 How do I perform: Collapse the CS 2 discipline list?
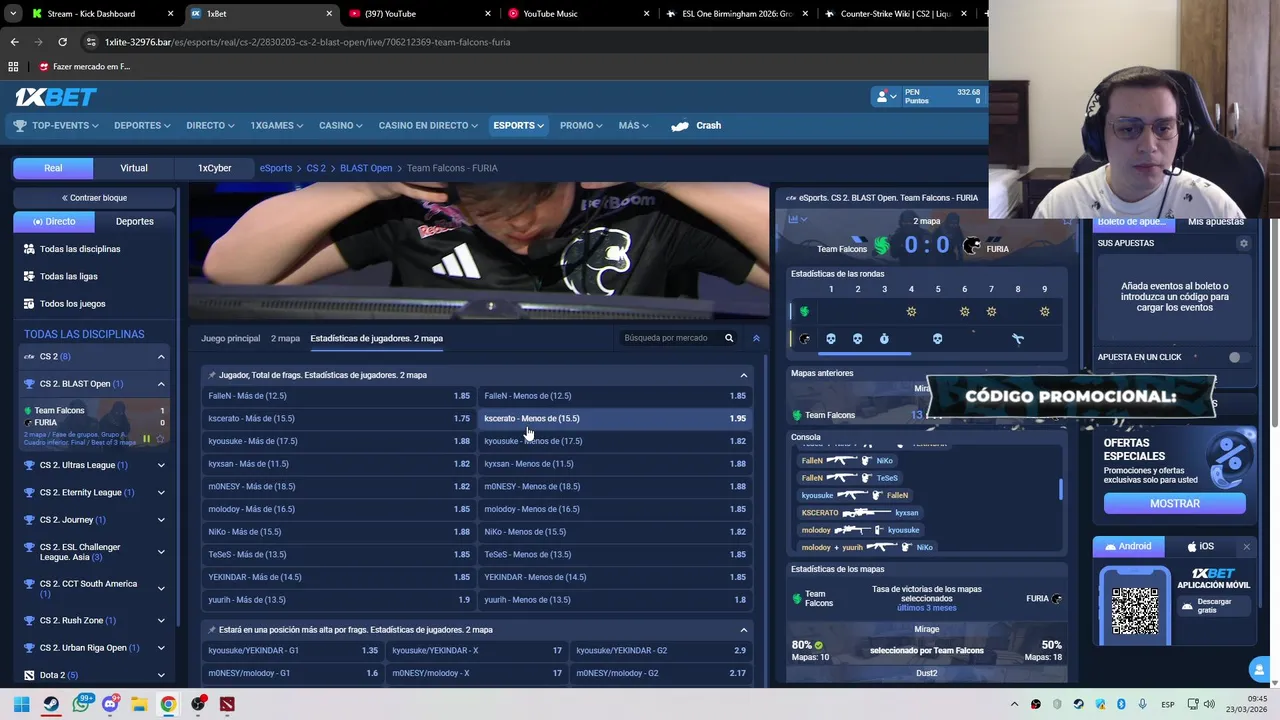pos(161,357)
